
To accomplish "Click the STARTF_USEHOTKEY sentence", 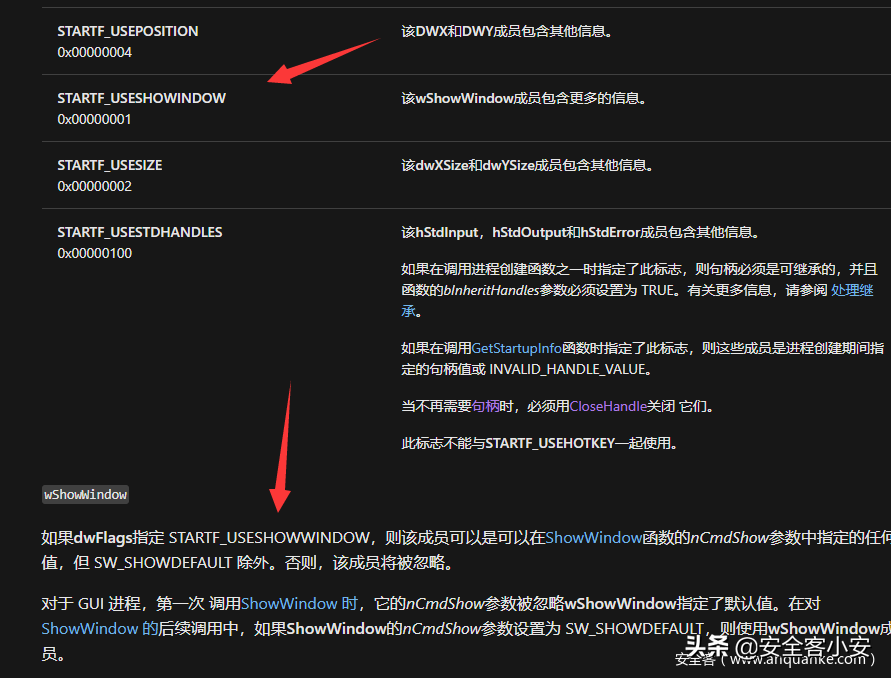I will click(x=539, y=443).
